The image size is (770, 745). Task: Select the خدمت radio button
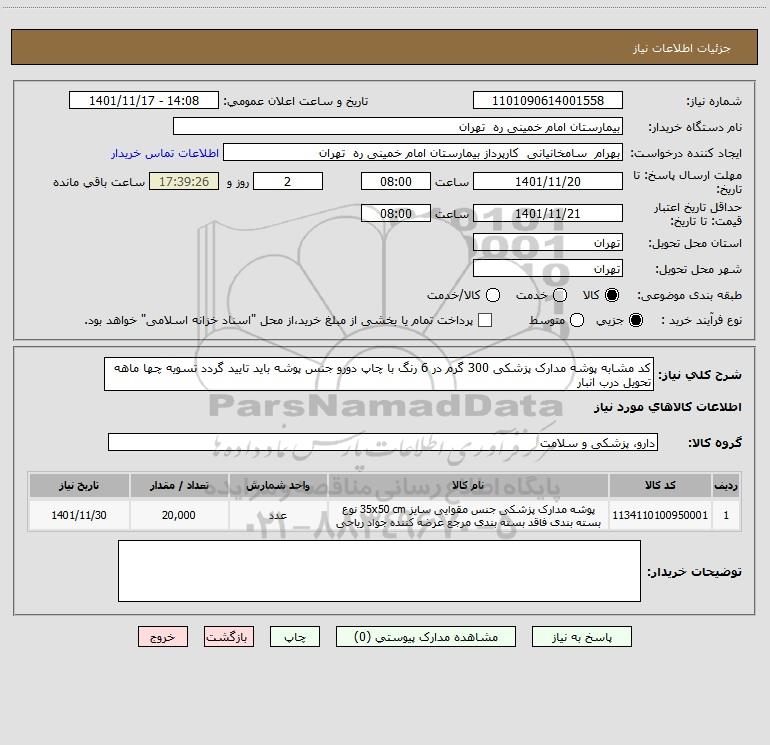(x=560, y=295)
